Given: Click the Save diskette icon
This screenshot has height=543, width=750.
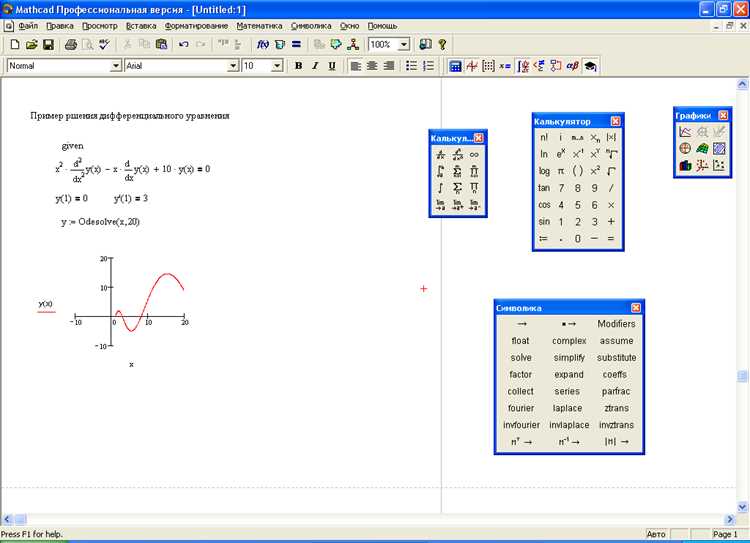Looking at the screenshot, I should point(48,44).
